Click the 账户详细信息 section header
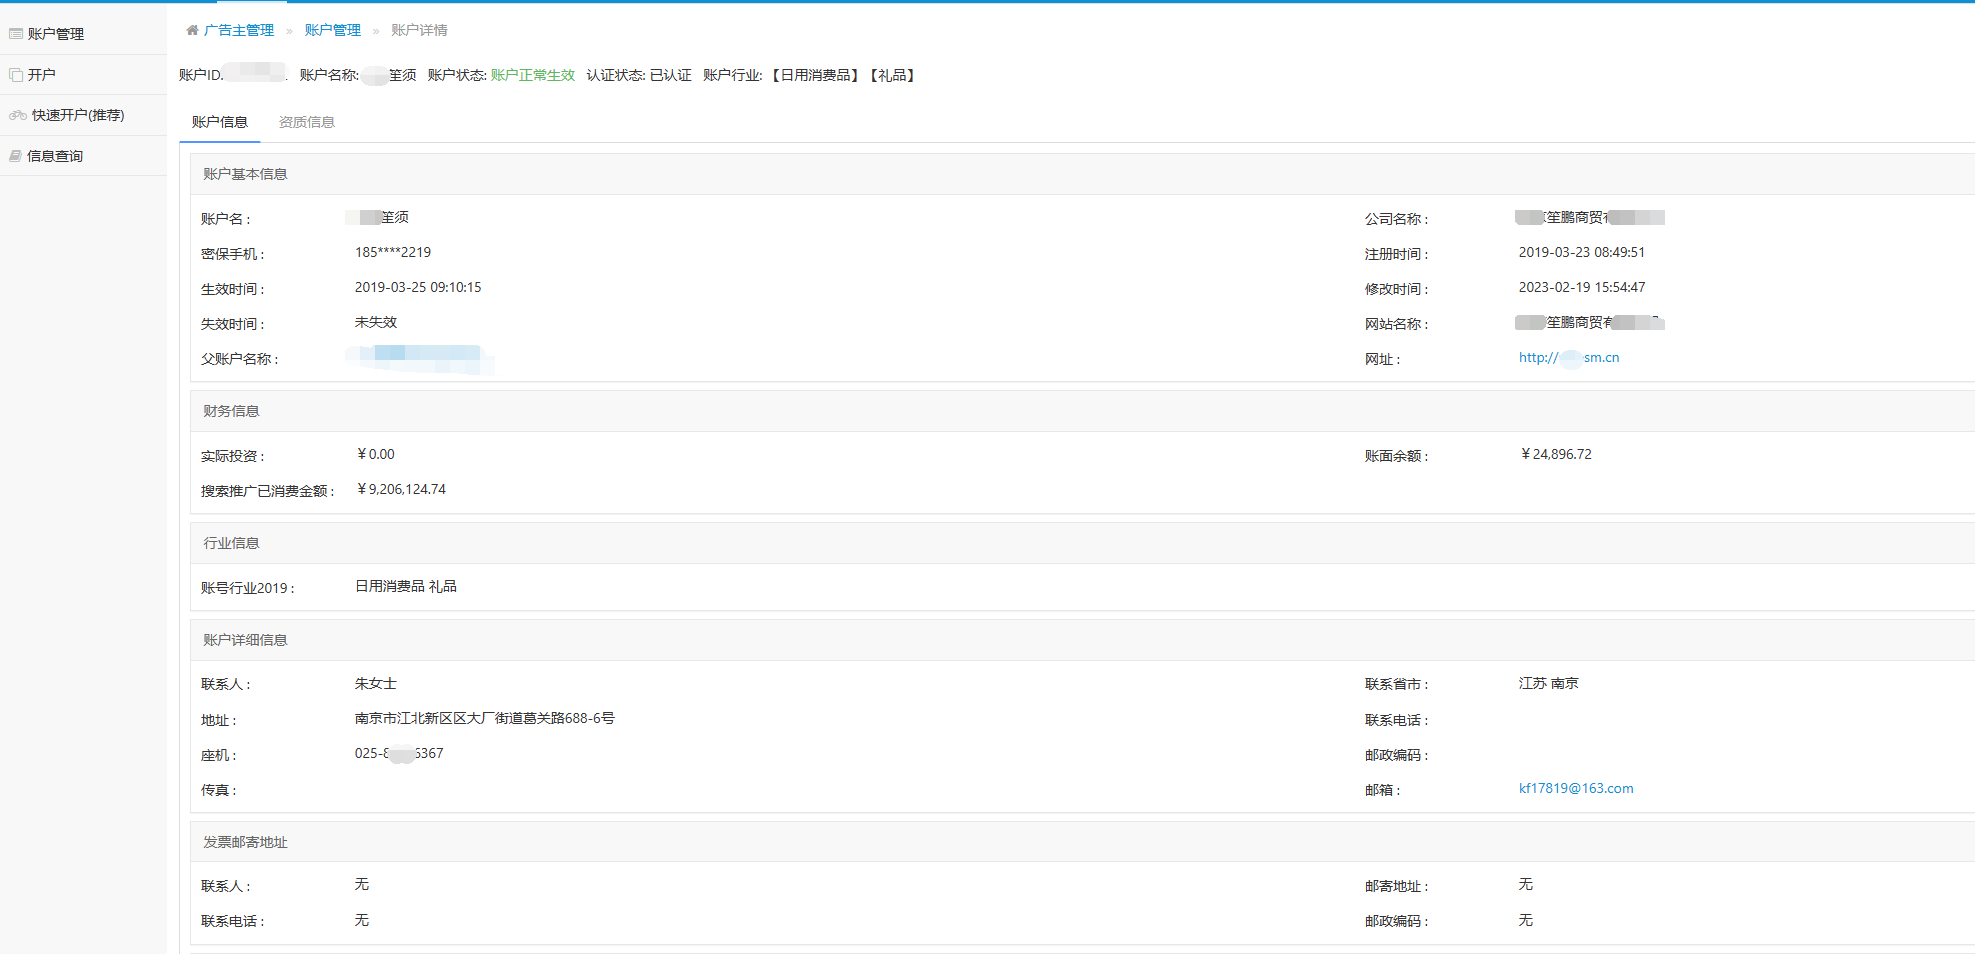Screen dimensions: 1975x954 (245, 640)
